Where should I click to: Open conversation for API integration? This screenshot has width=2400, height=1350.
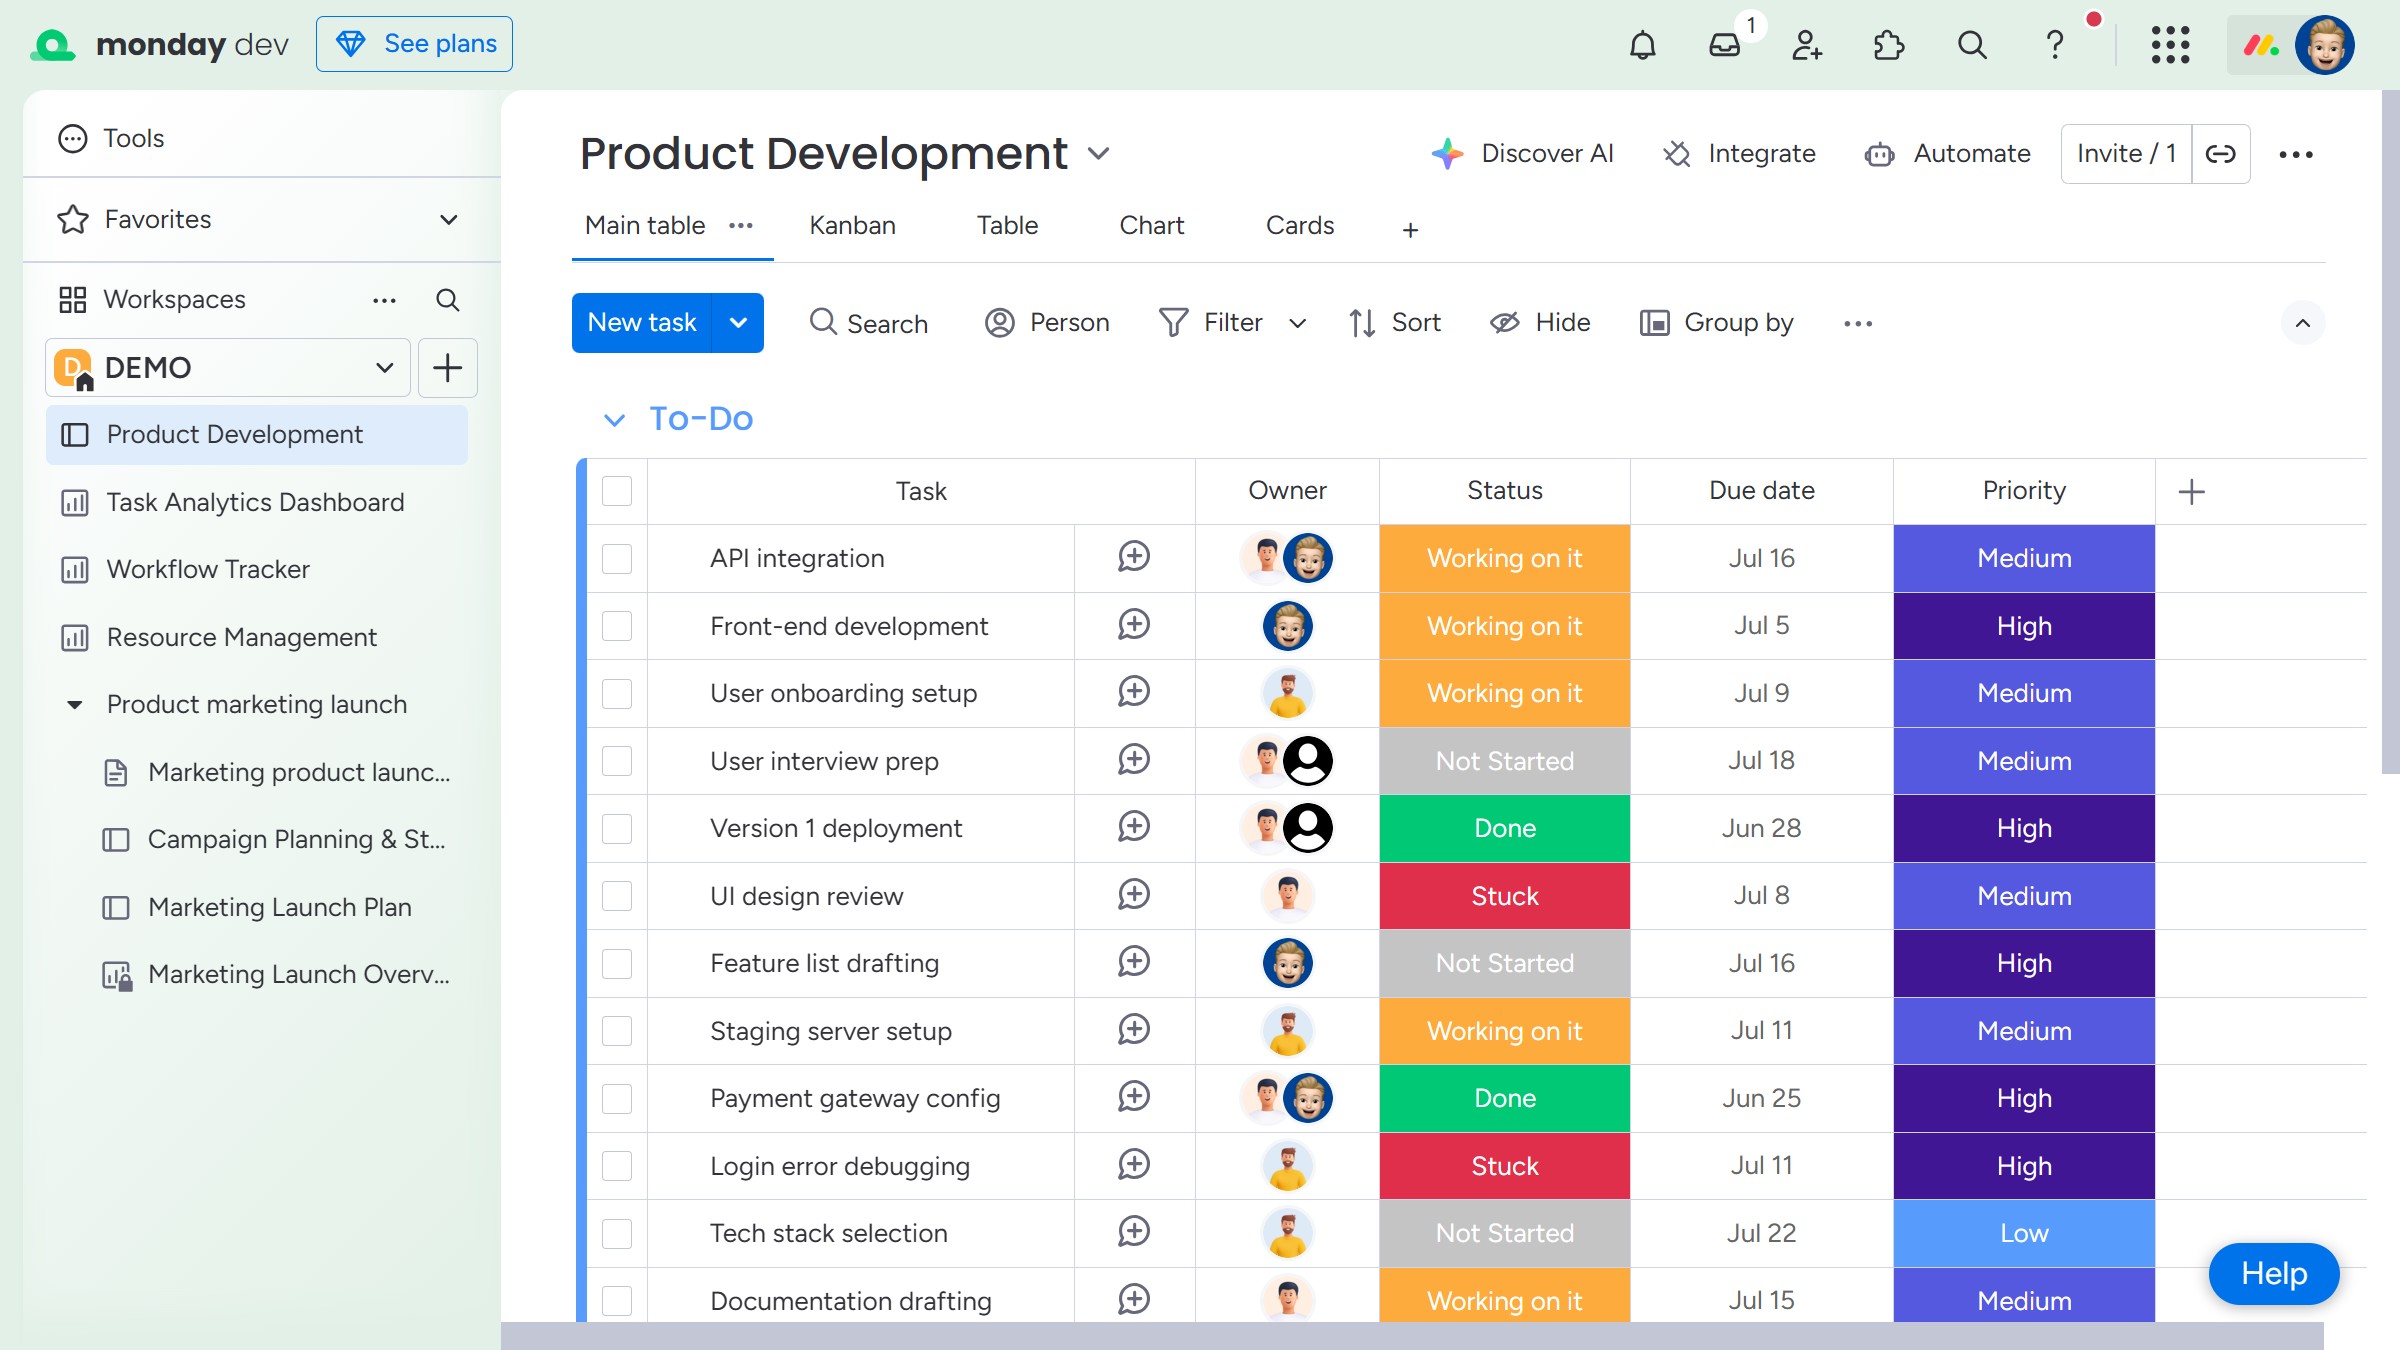pyautogui.click(x=1134, y=557)
